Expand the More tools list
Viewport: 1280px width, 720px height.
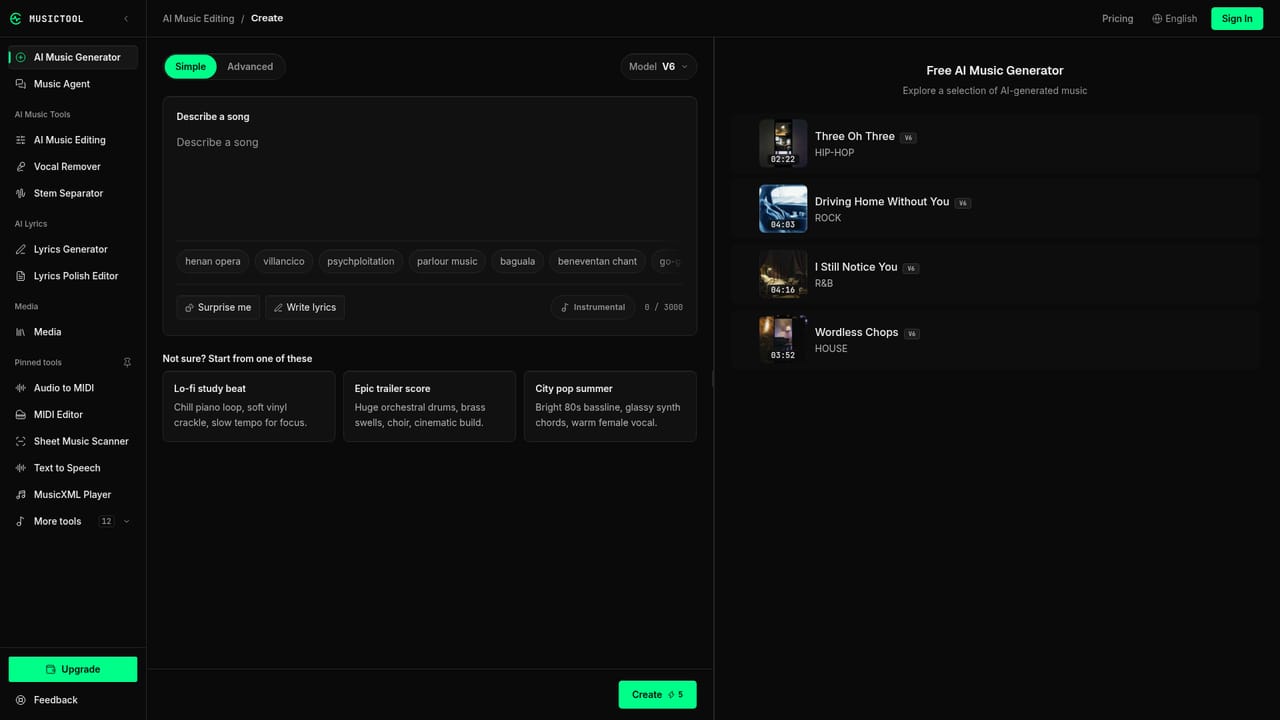[x=73, y=521]
